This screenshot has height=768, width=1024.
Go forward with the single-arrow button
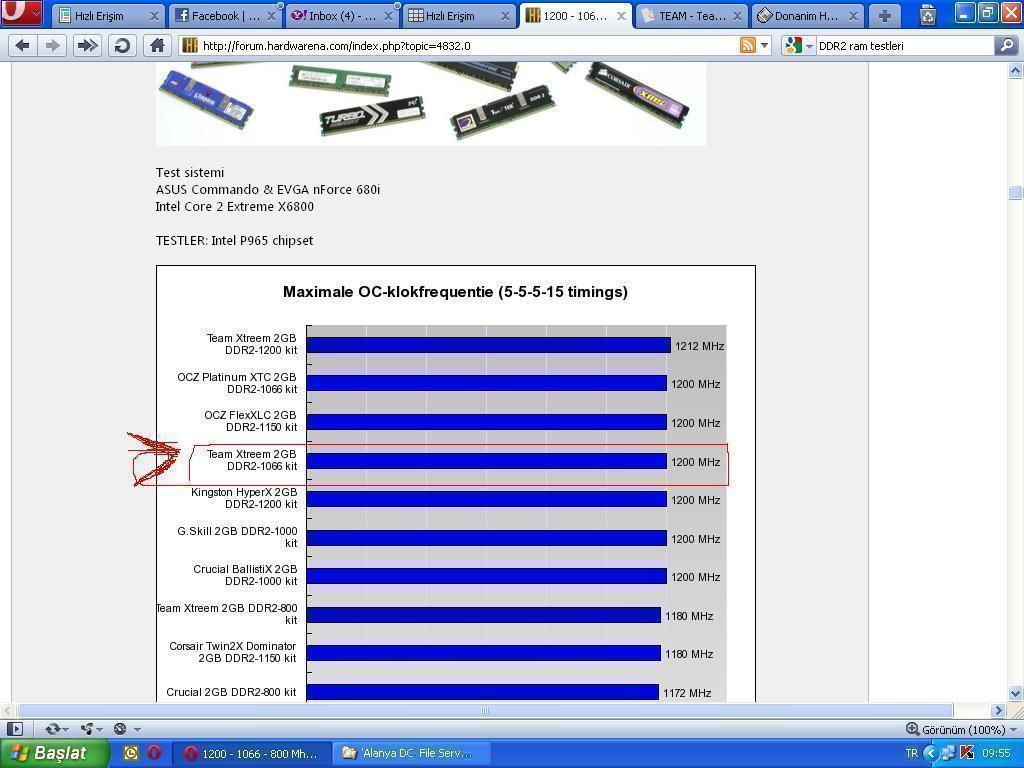52,46
